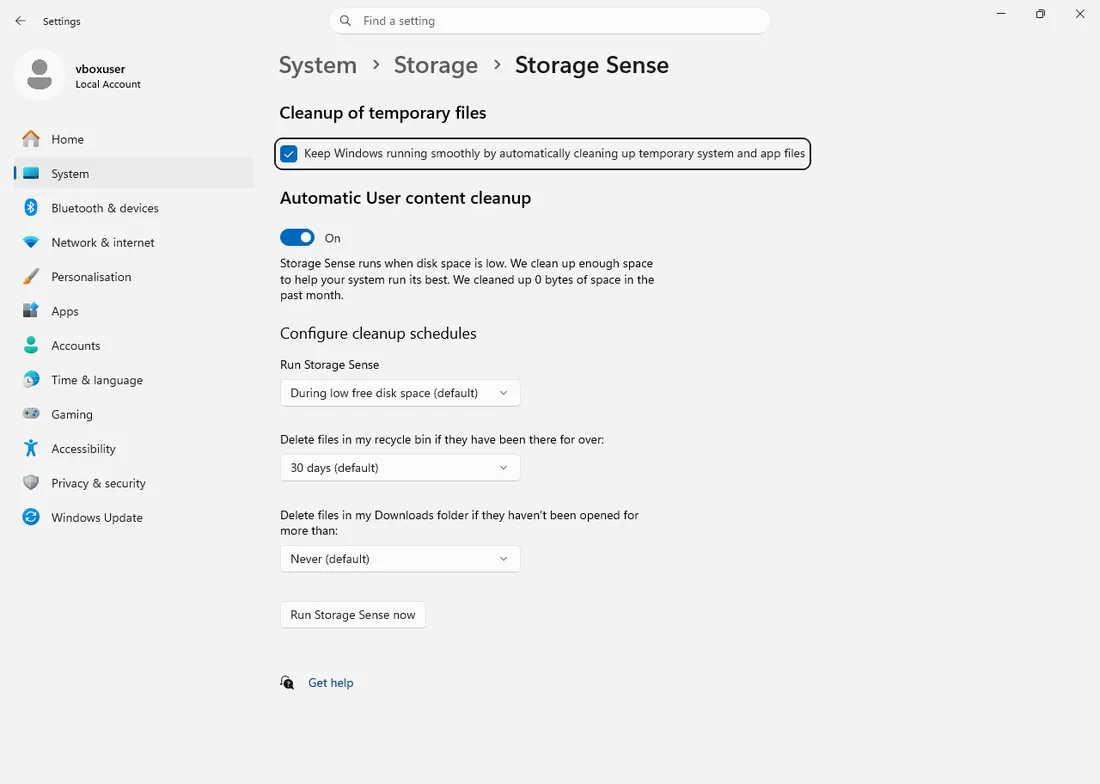Open Gaming settings in sidebar
The height and width of the screenshot is (784, 1100).
pyautogui.click(x=134, y=414)
